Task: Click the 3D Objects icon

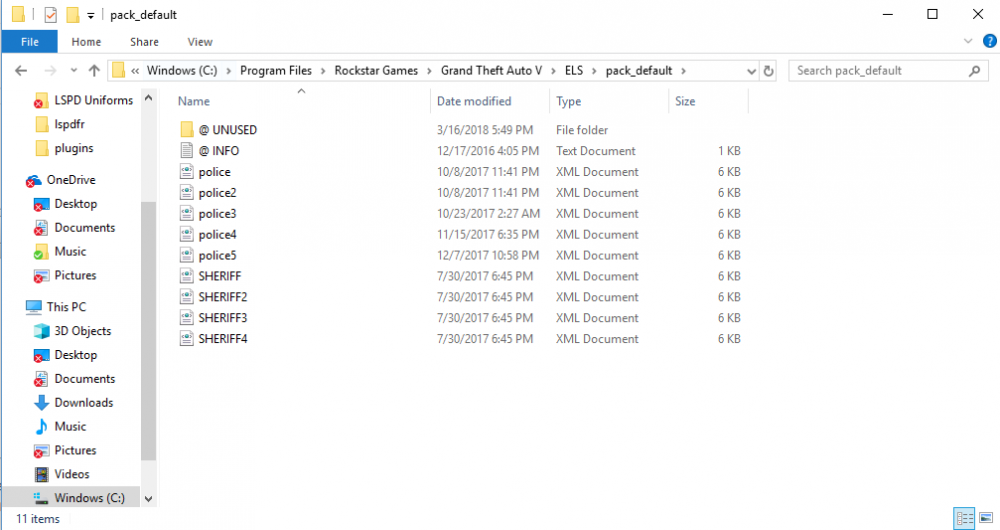Action: pyautogui.click(x=41, y=331)
